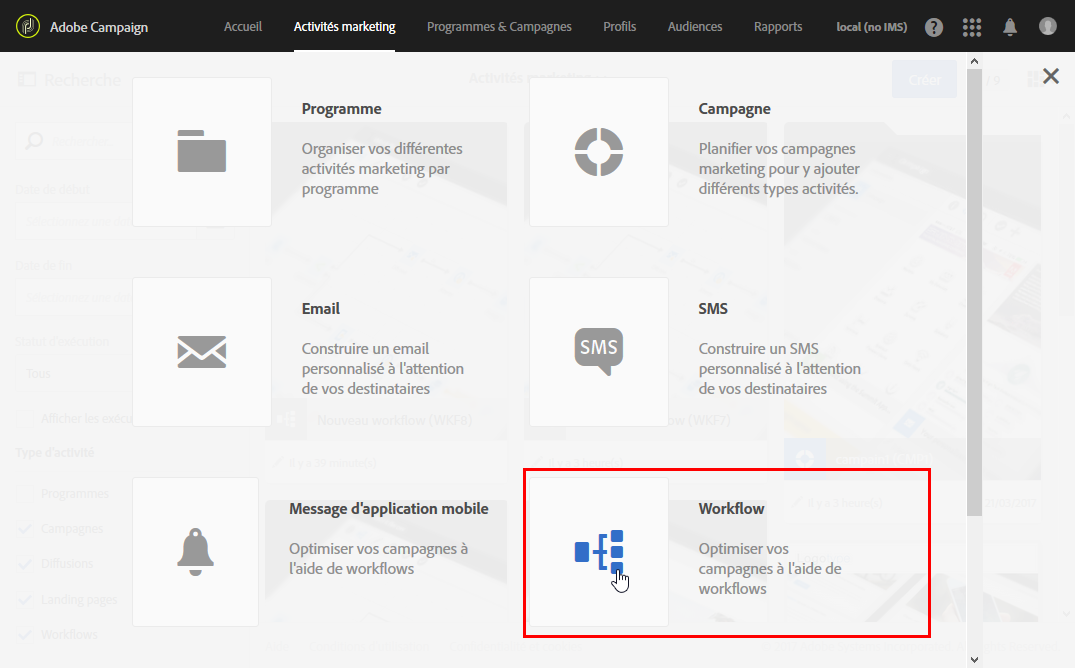Click the overlay vertical scrollbar thumb
This screenshot has width=1077, height=669.
974,292
